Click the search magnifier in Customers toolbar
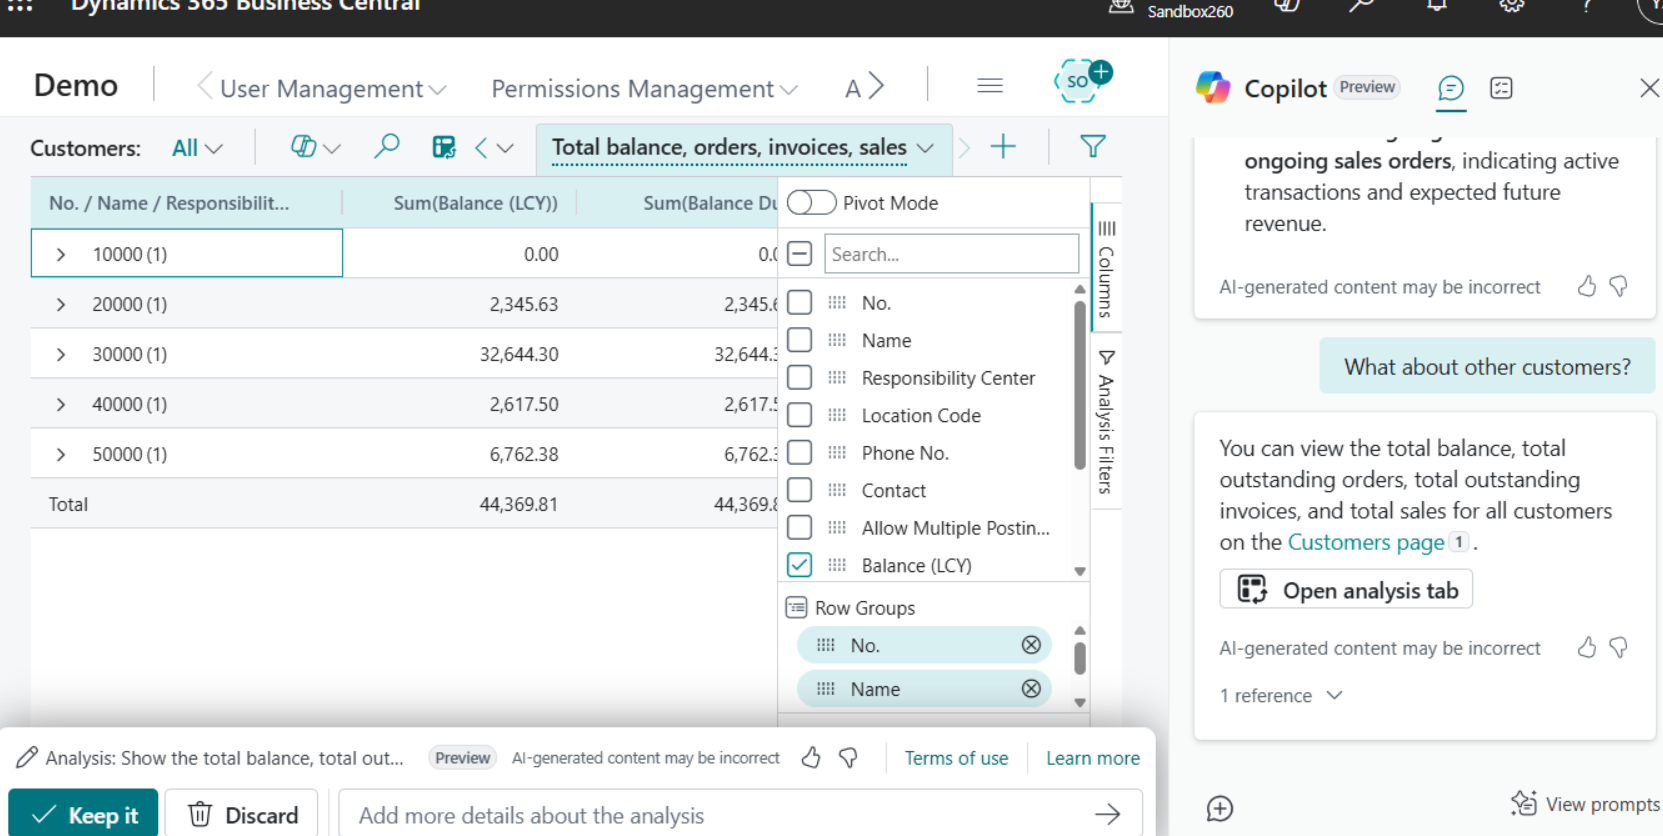The height and width of the screenshot is (836, 1663). 386,147
